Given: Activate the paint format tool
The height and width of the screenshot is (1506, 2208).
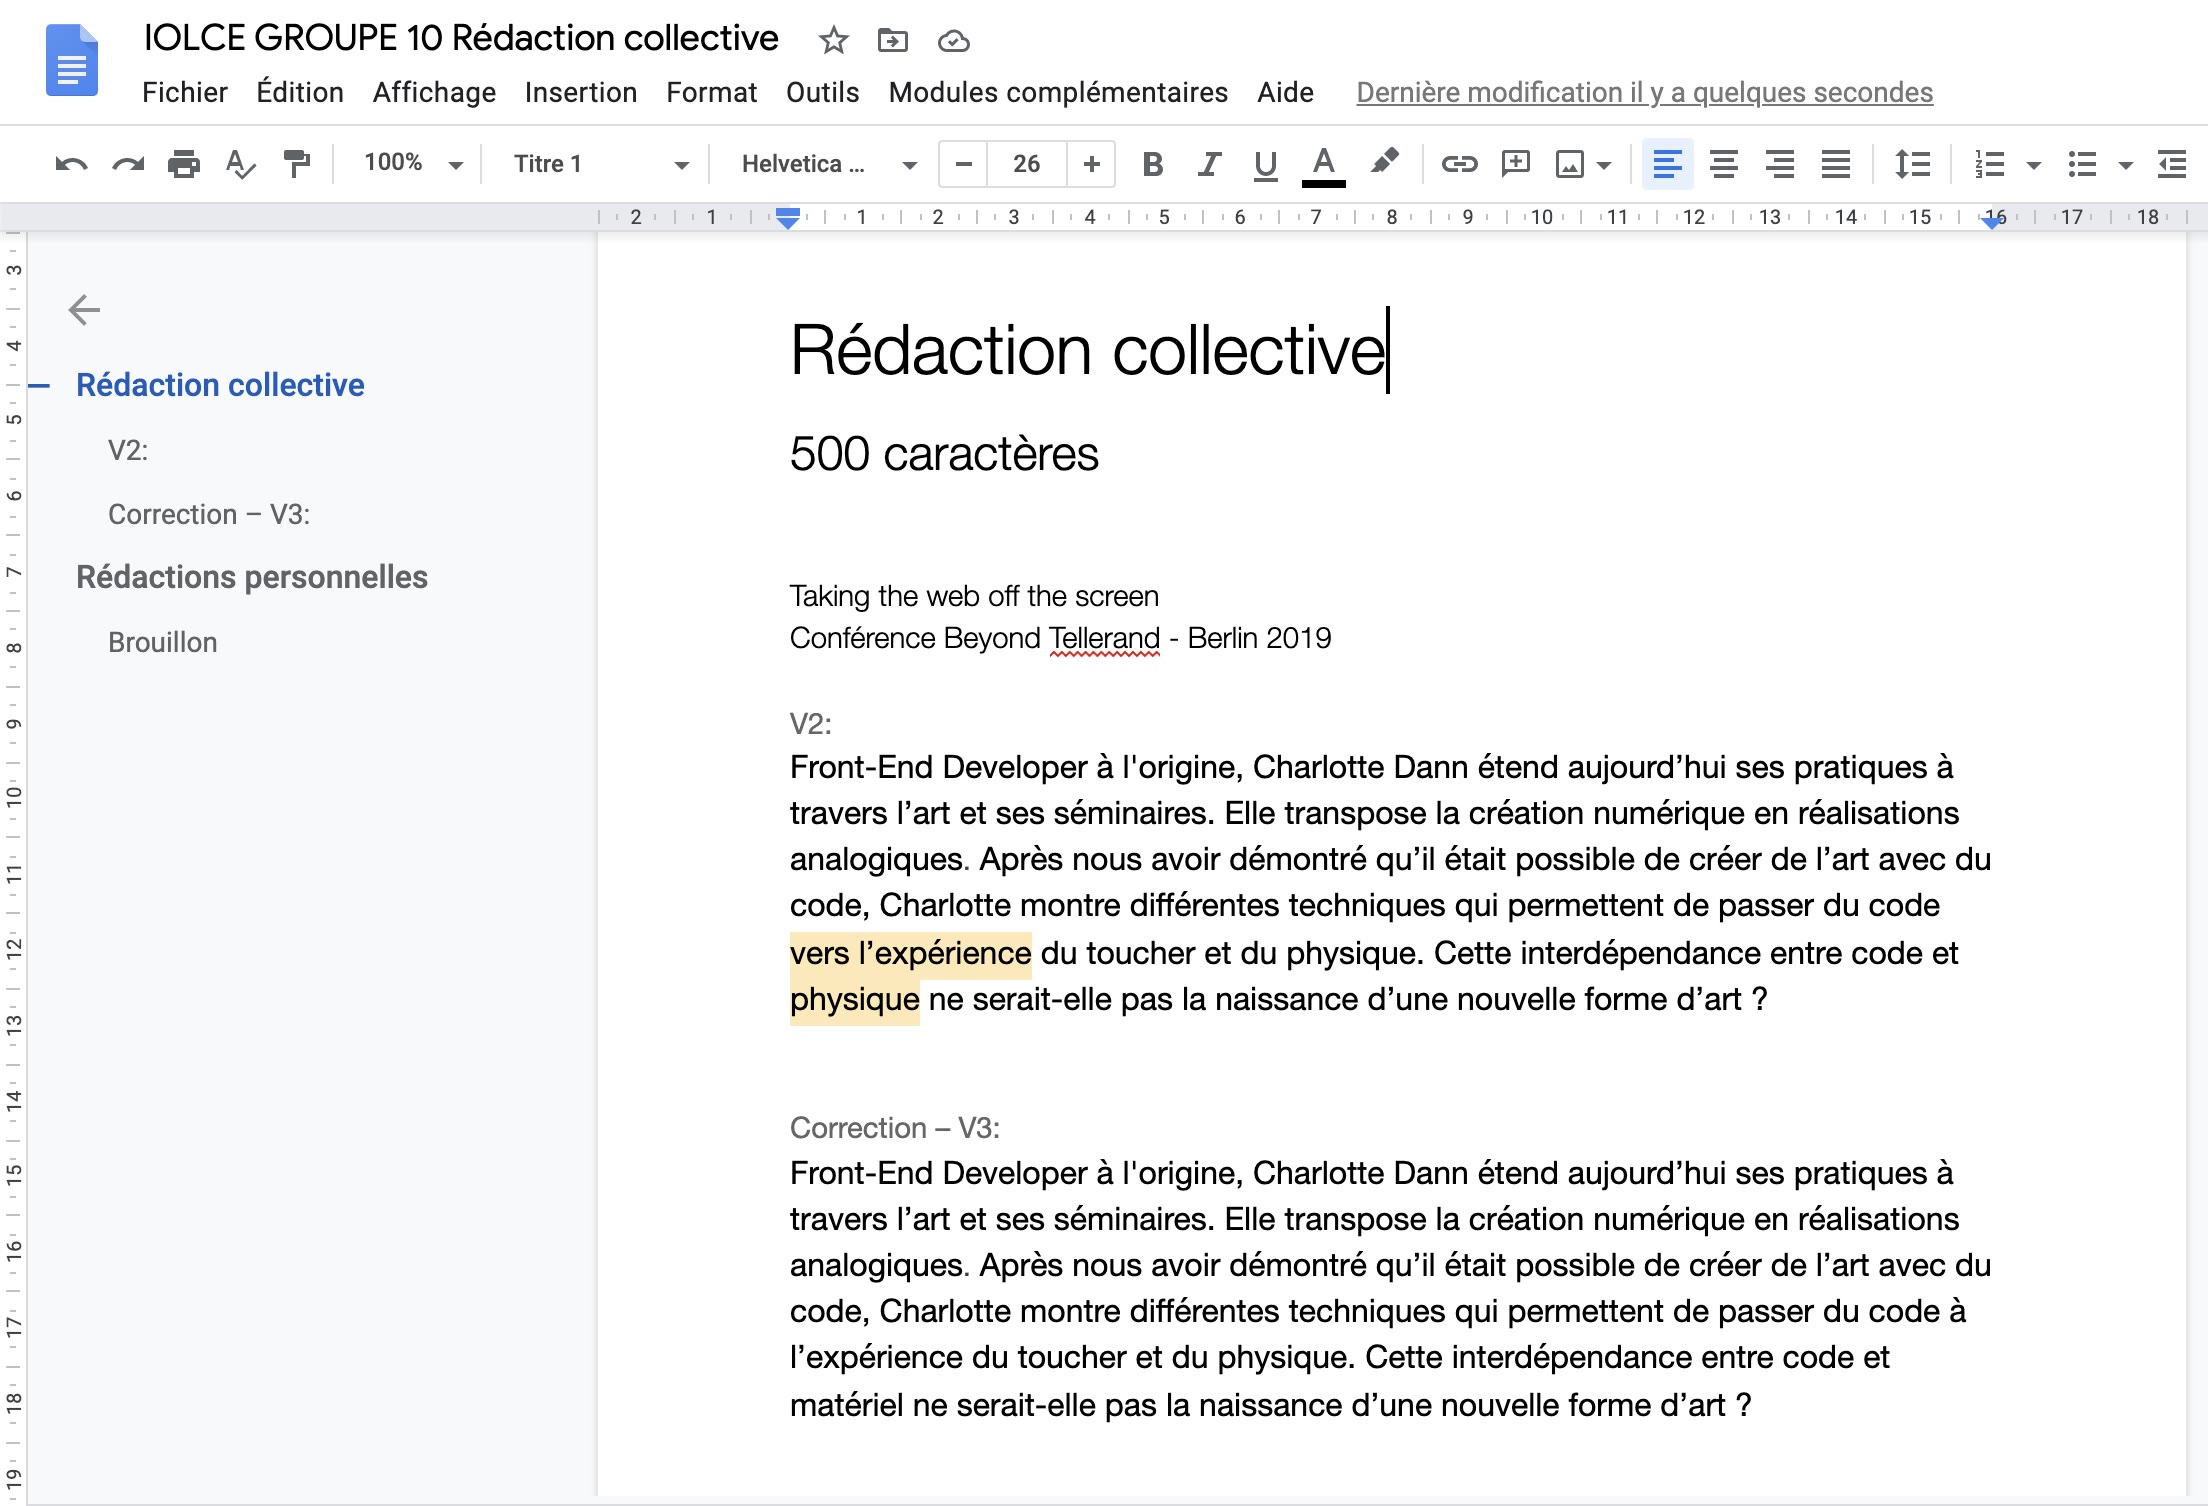Looking at the screenshot, I should coord(296,164).
